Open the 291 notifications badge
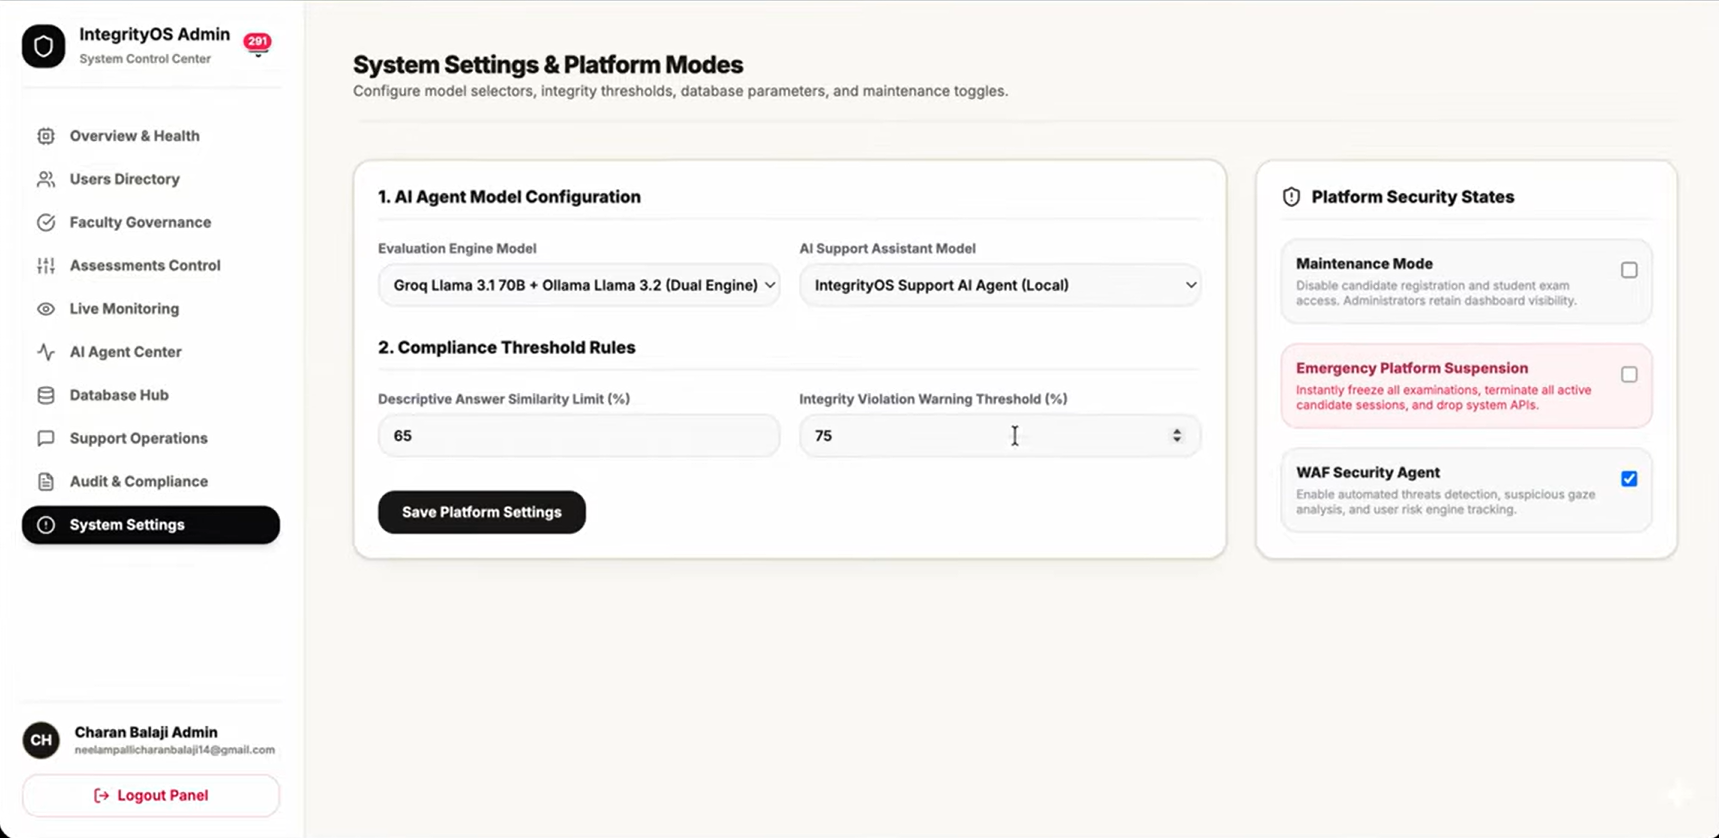Image resolution: width=1719 pixels, height=838 pixels. [257, 42]
